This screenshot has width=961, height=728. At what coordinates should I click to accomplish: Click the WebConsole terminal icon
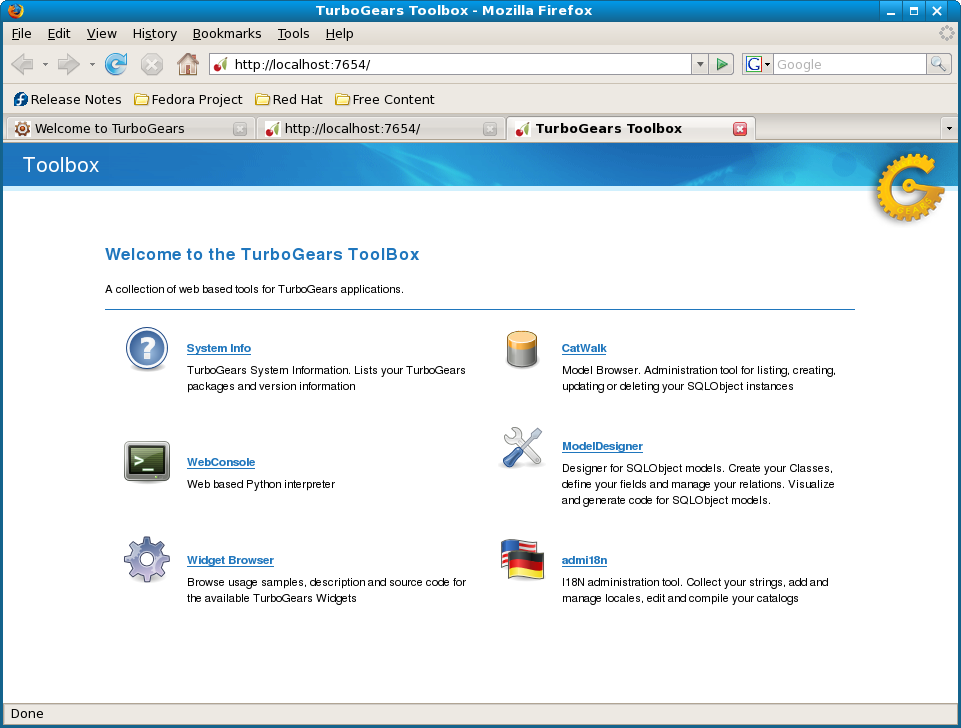point(147,461)
